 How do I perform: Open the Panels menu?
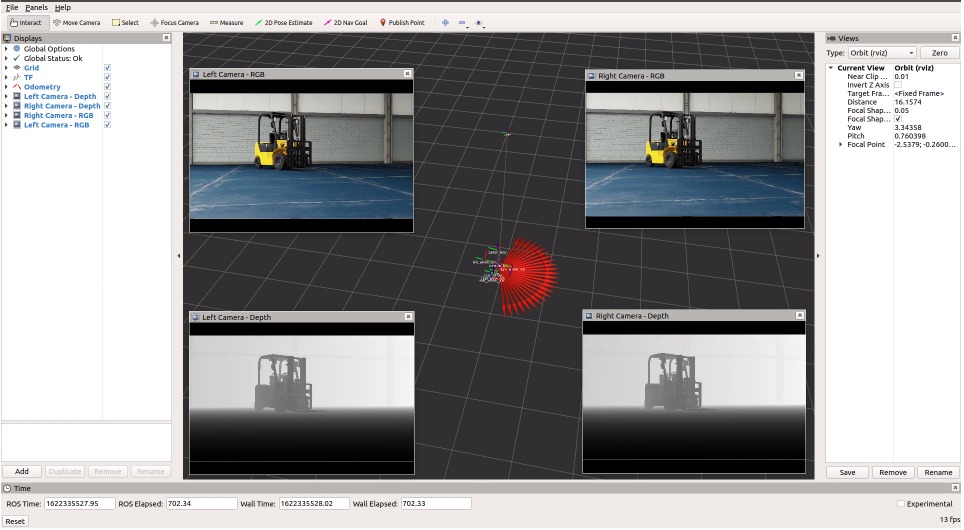click(36, 7)
